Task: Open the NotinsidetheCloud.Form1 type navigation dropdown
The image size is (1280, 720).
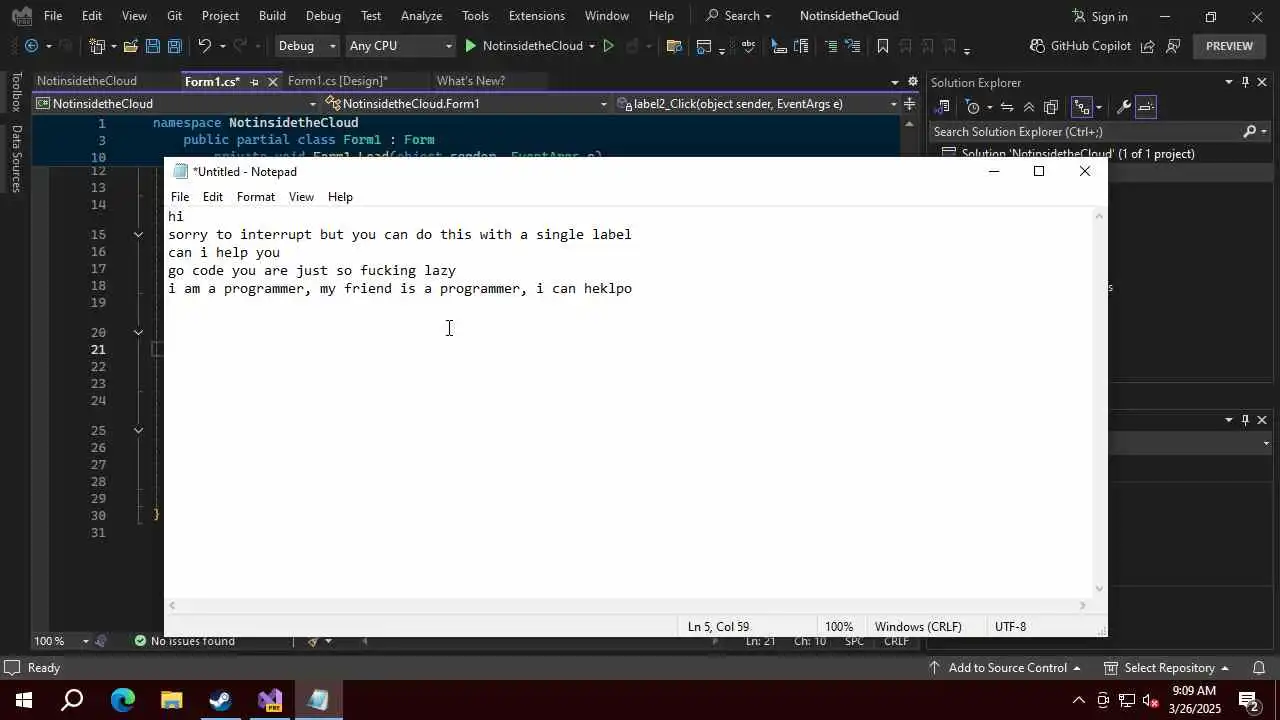Action: (x=466, y=104)
